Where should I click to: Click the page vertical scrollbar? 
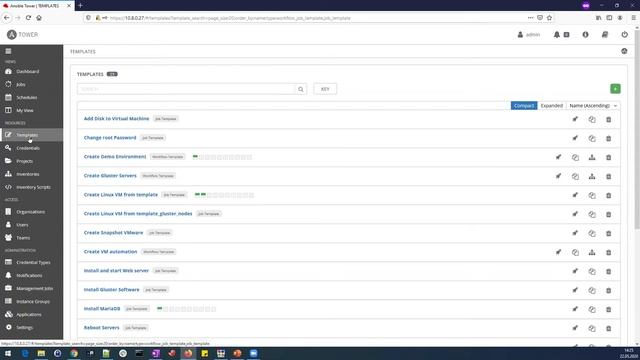click(637, 131)
